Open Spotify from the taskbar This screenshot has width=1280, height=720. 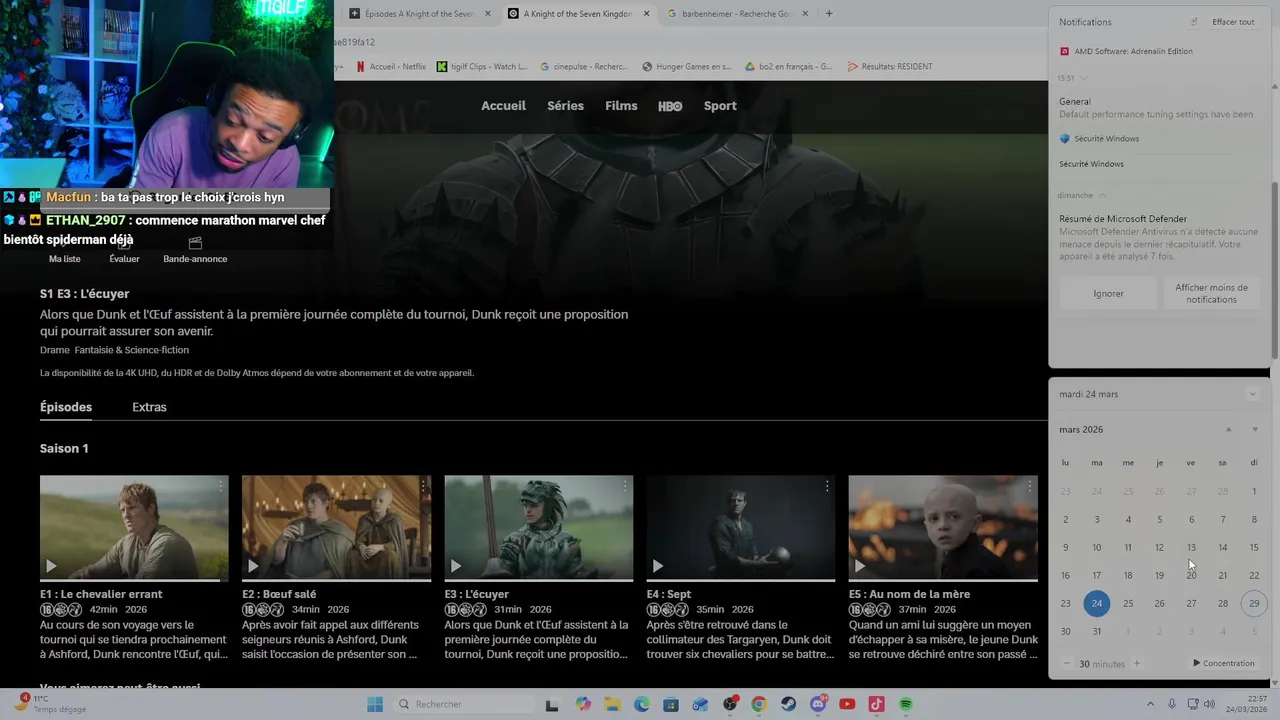coord(906,704)
